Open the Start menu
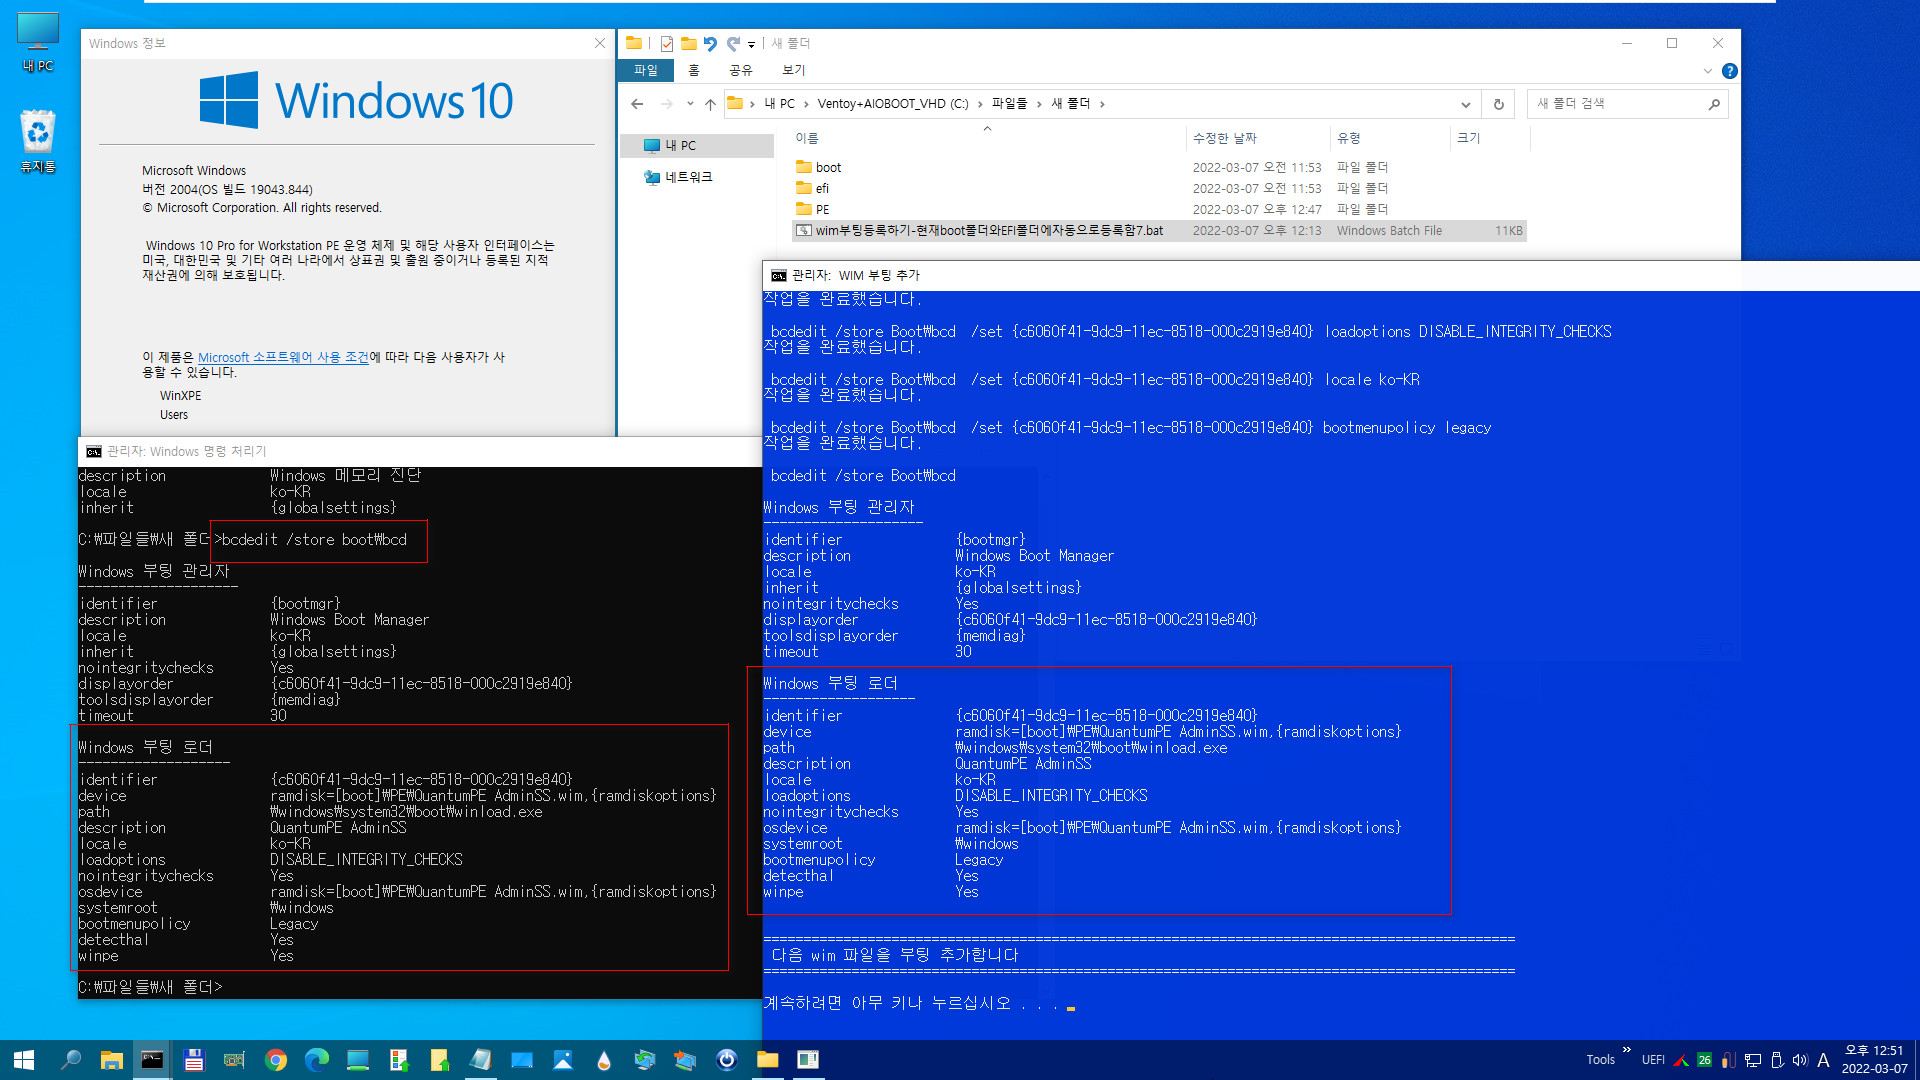Viewport: 1920px width, 1080px height. [24, 1060]
